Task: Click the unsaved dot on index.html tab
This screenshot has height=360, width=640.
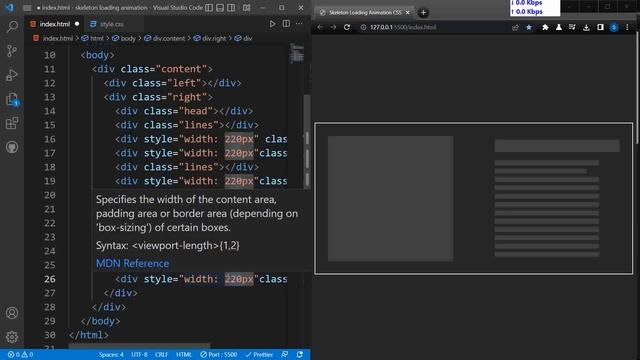Action: [77, 24]
